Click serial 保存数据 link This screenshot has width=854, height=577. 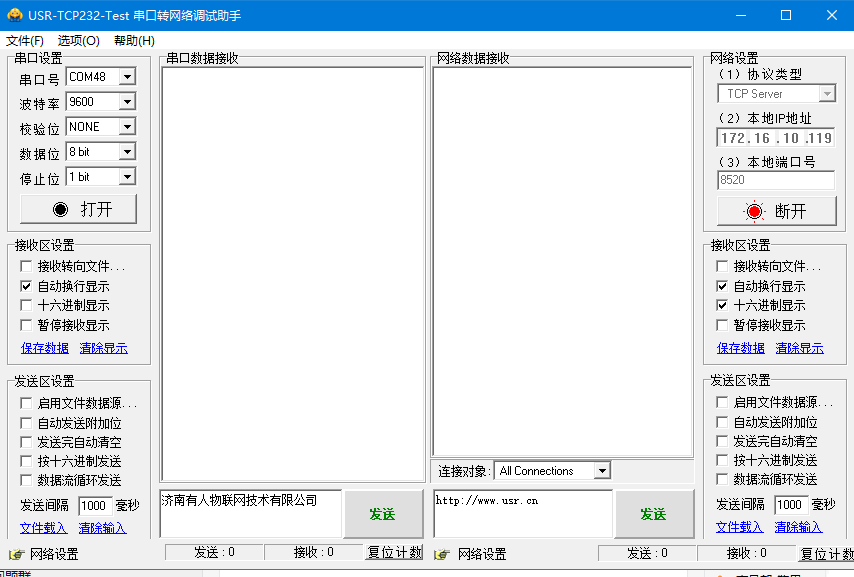click(x=45, y=348)
